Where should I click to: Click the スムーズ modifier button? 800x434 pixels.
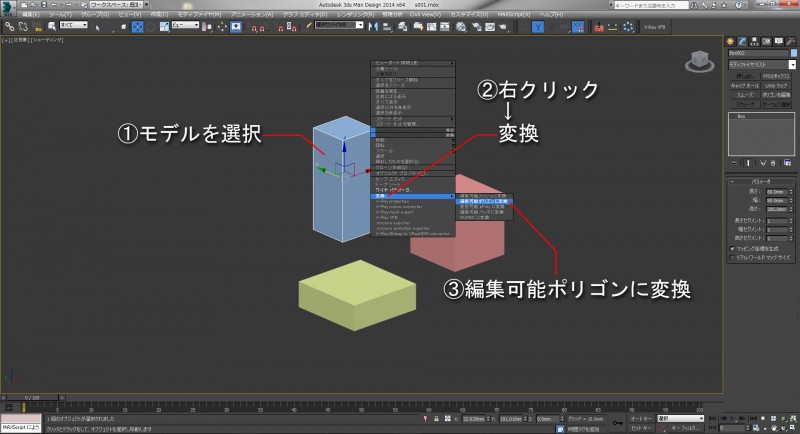pyautogui.click(x=745, y=94)
